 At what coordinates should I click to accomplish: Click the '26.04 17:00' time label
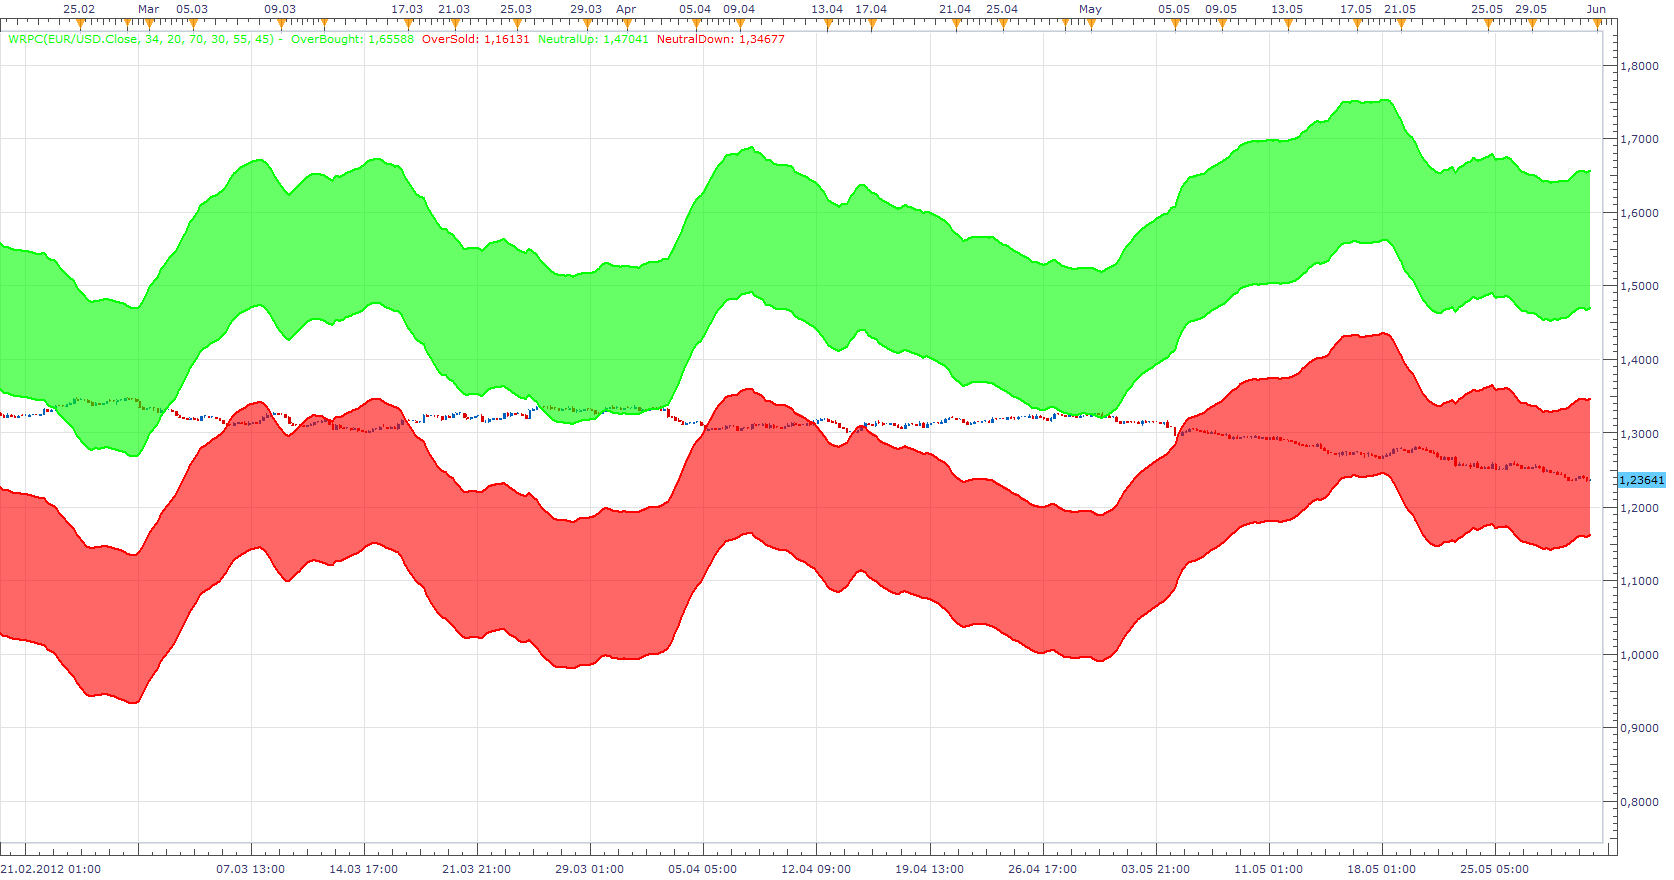tap(1043, 869)
